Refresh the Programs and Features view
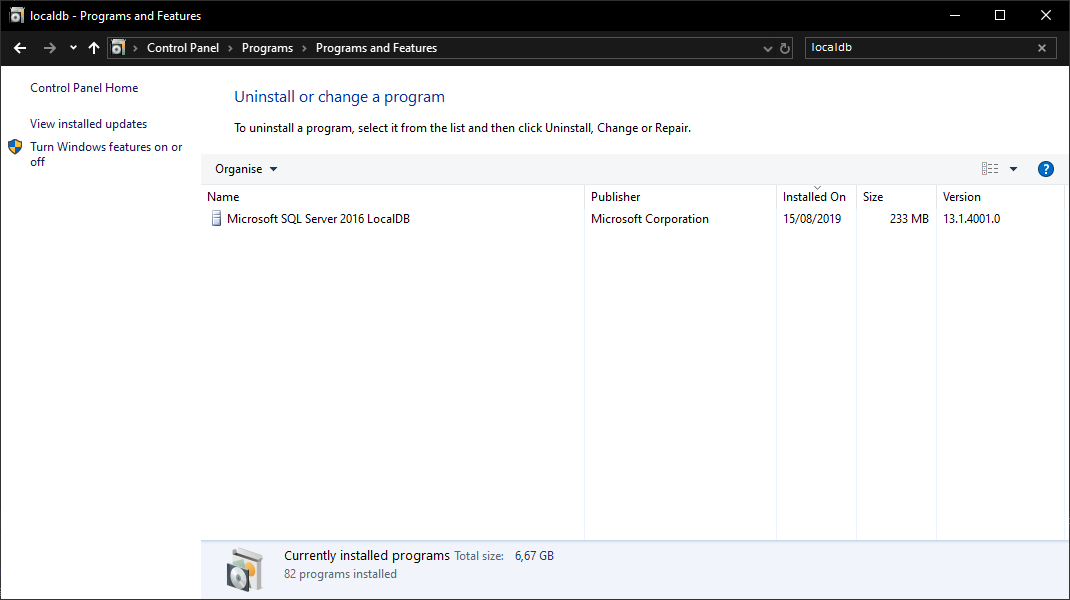Screen dimensions: 1070x600 point(785,48)
